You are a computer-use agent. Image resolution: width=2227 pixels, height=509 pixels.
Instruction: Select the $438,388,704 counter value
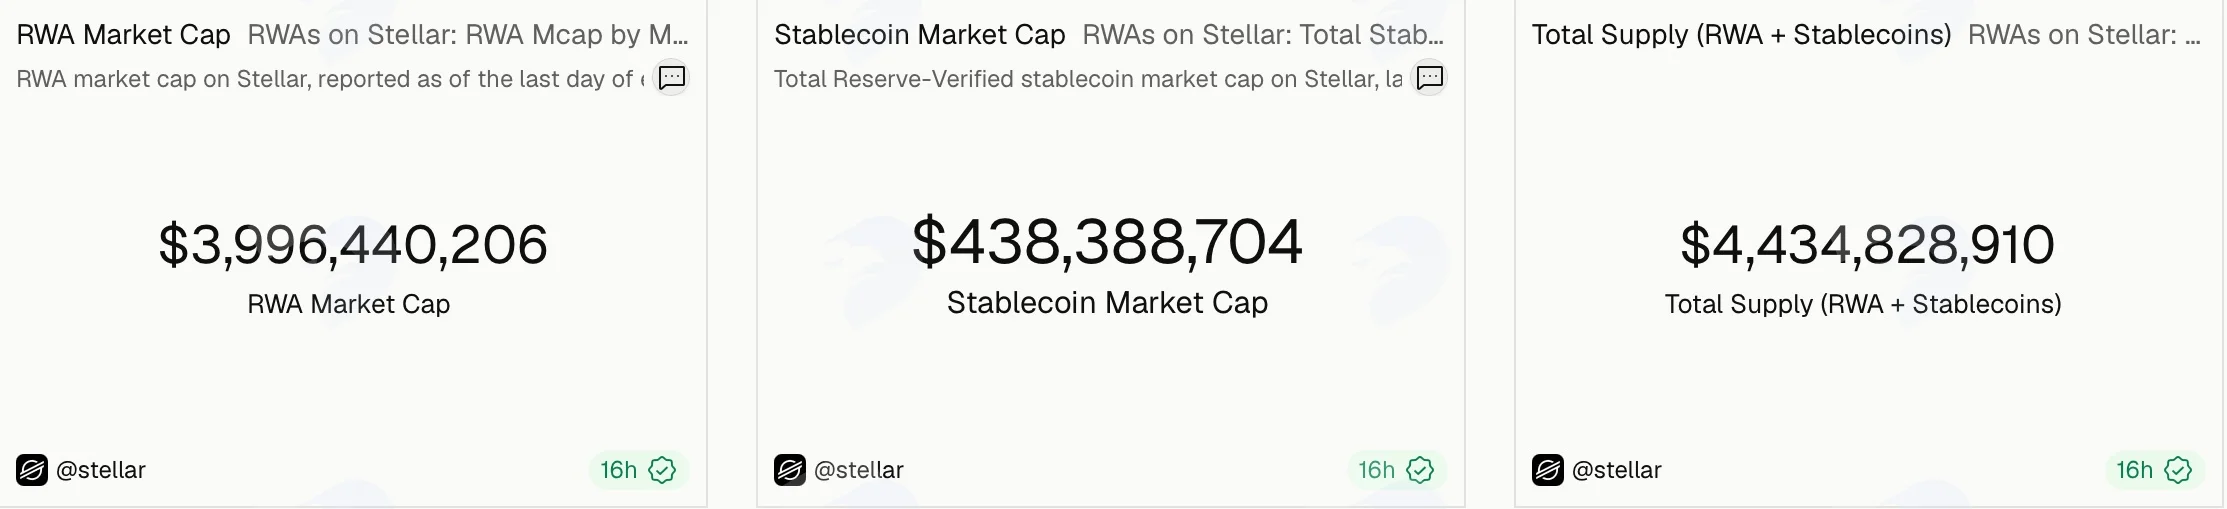[1107, 243]
